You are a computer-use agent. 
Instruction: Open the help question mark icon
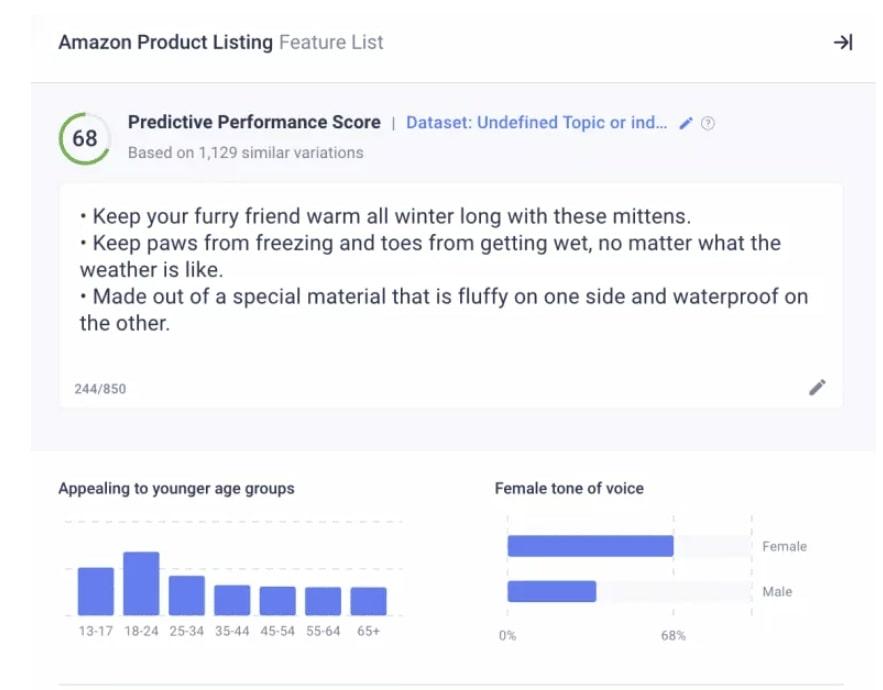coord(708,124)
